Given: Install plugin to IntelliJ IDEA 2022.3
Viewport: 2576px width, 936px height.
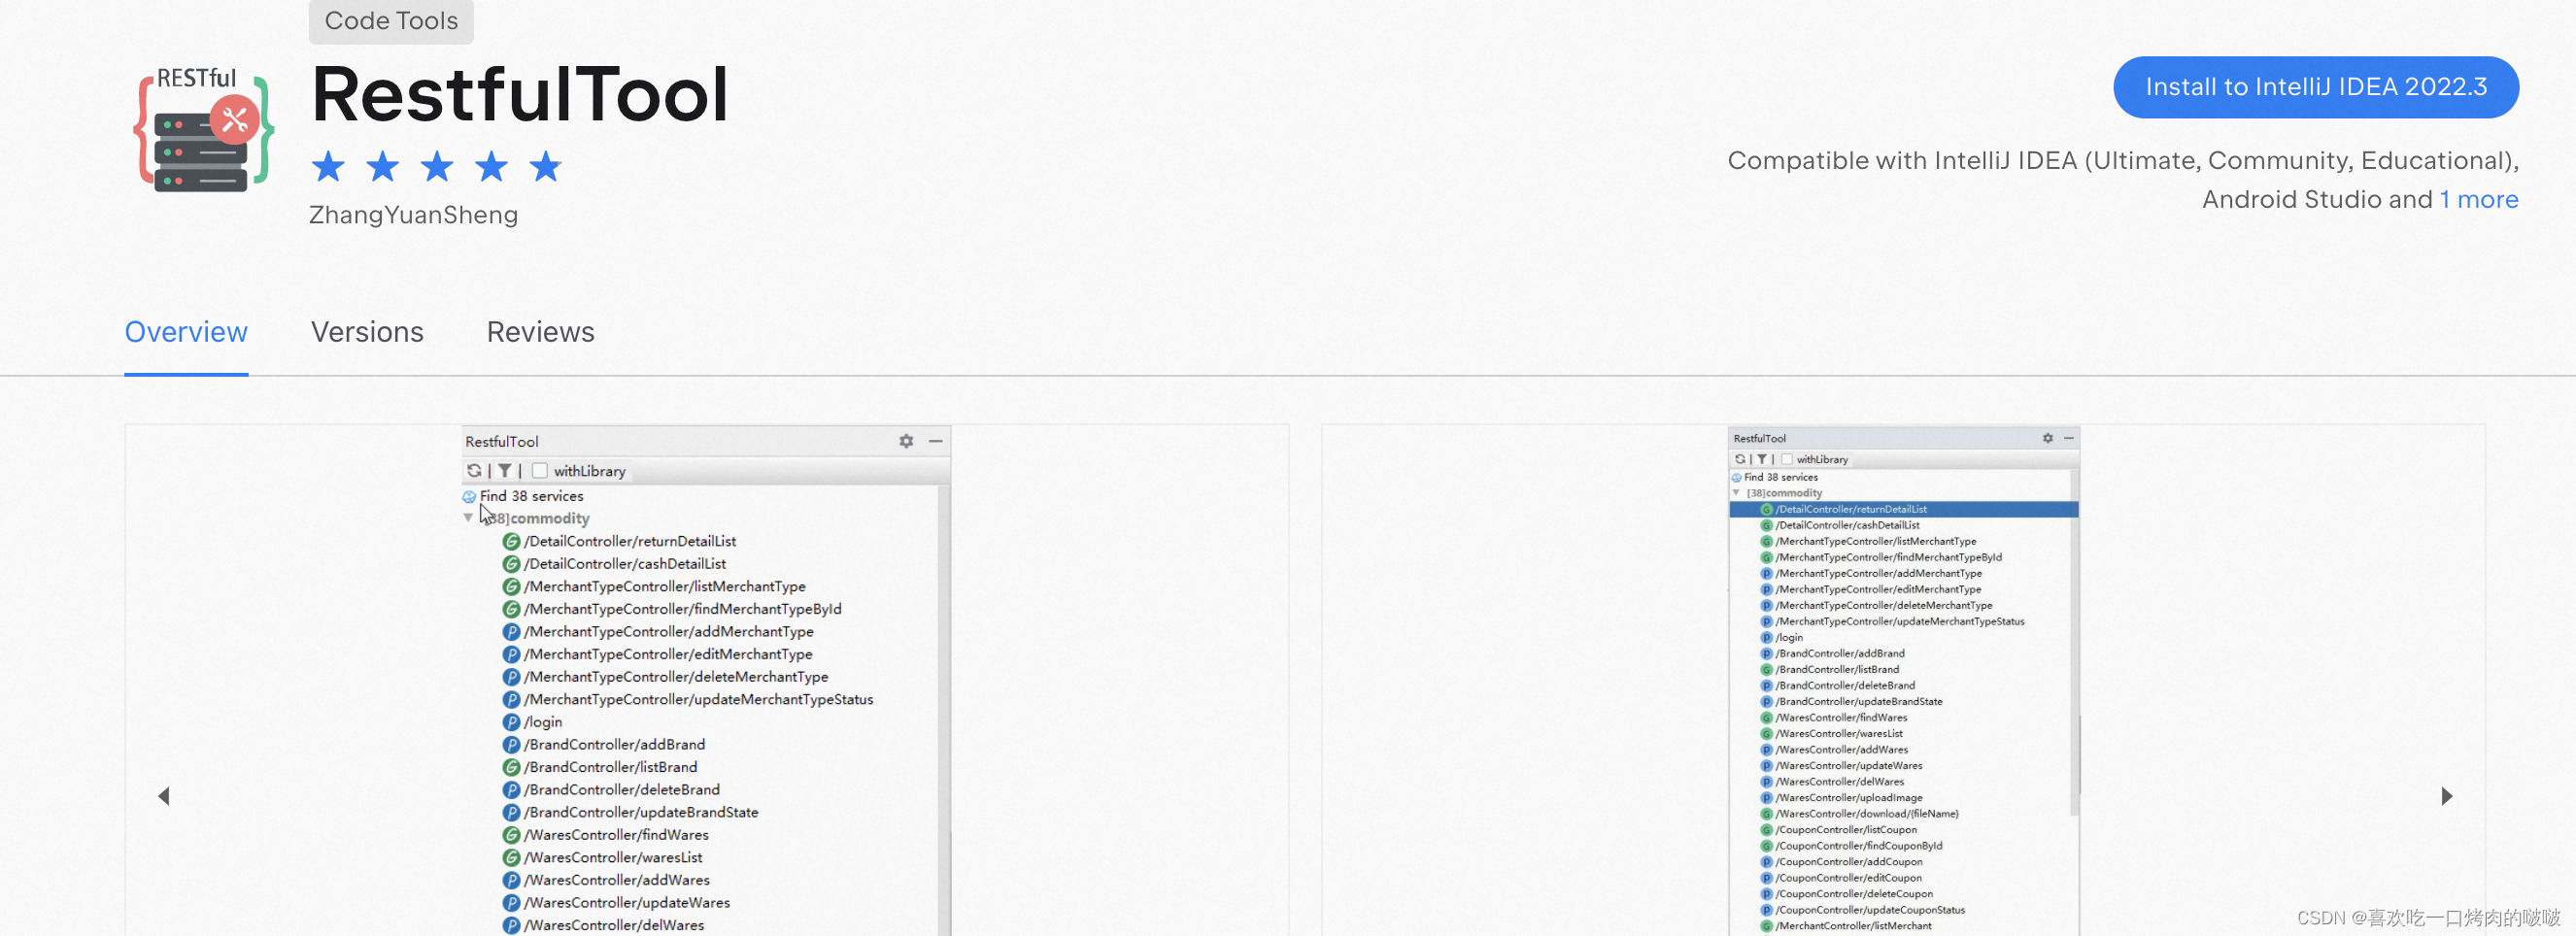Looking at the screenshot, I should tap(2315, 87).
